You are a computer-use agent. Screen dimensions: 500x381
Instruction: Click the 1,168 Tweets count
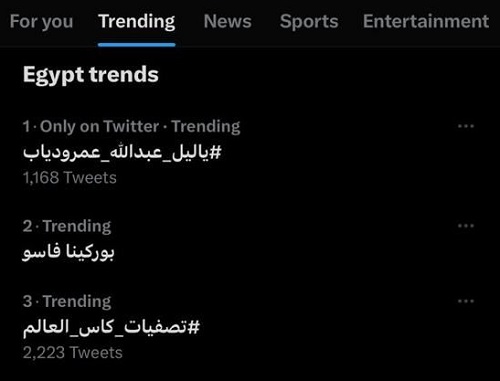(70, 178)
